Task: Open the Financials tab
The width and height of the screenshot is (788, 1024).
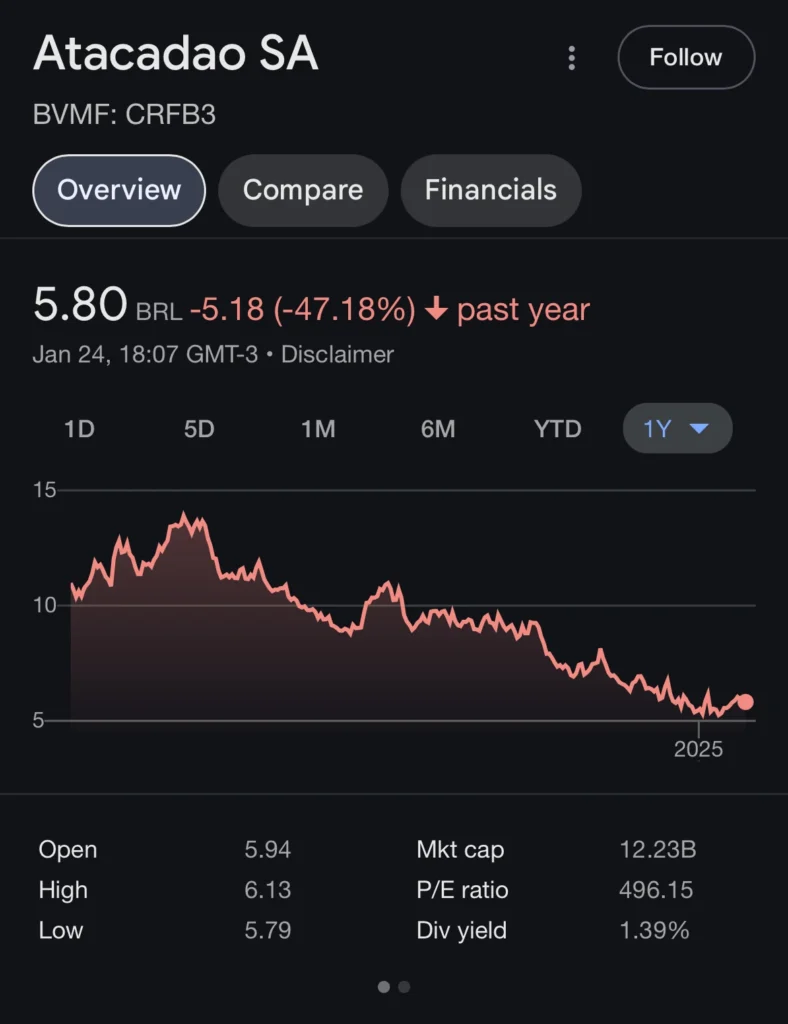Action: click(x=490, y=190)
